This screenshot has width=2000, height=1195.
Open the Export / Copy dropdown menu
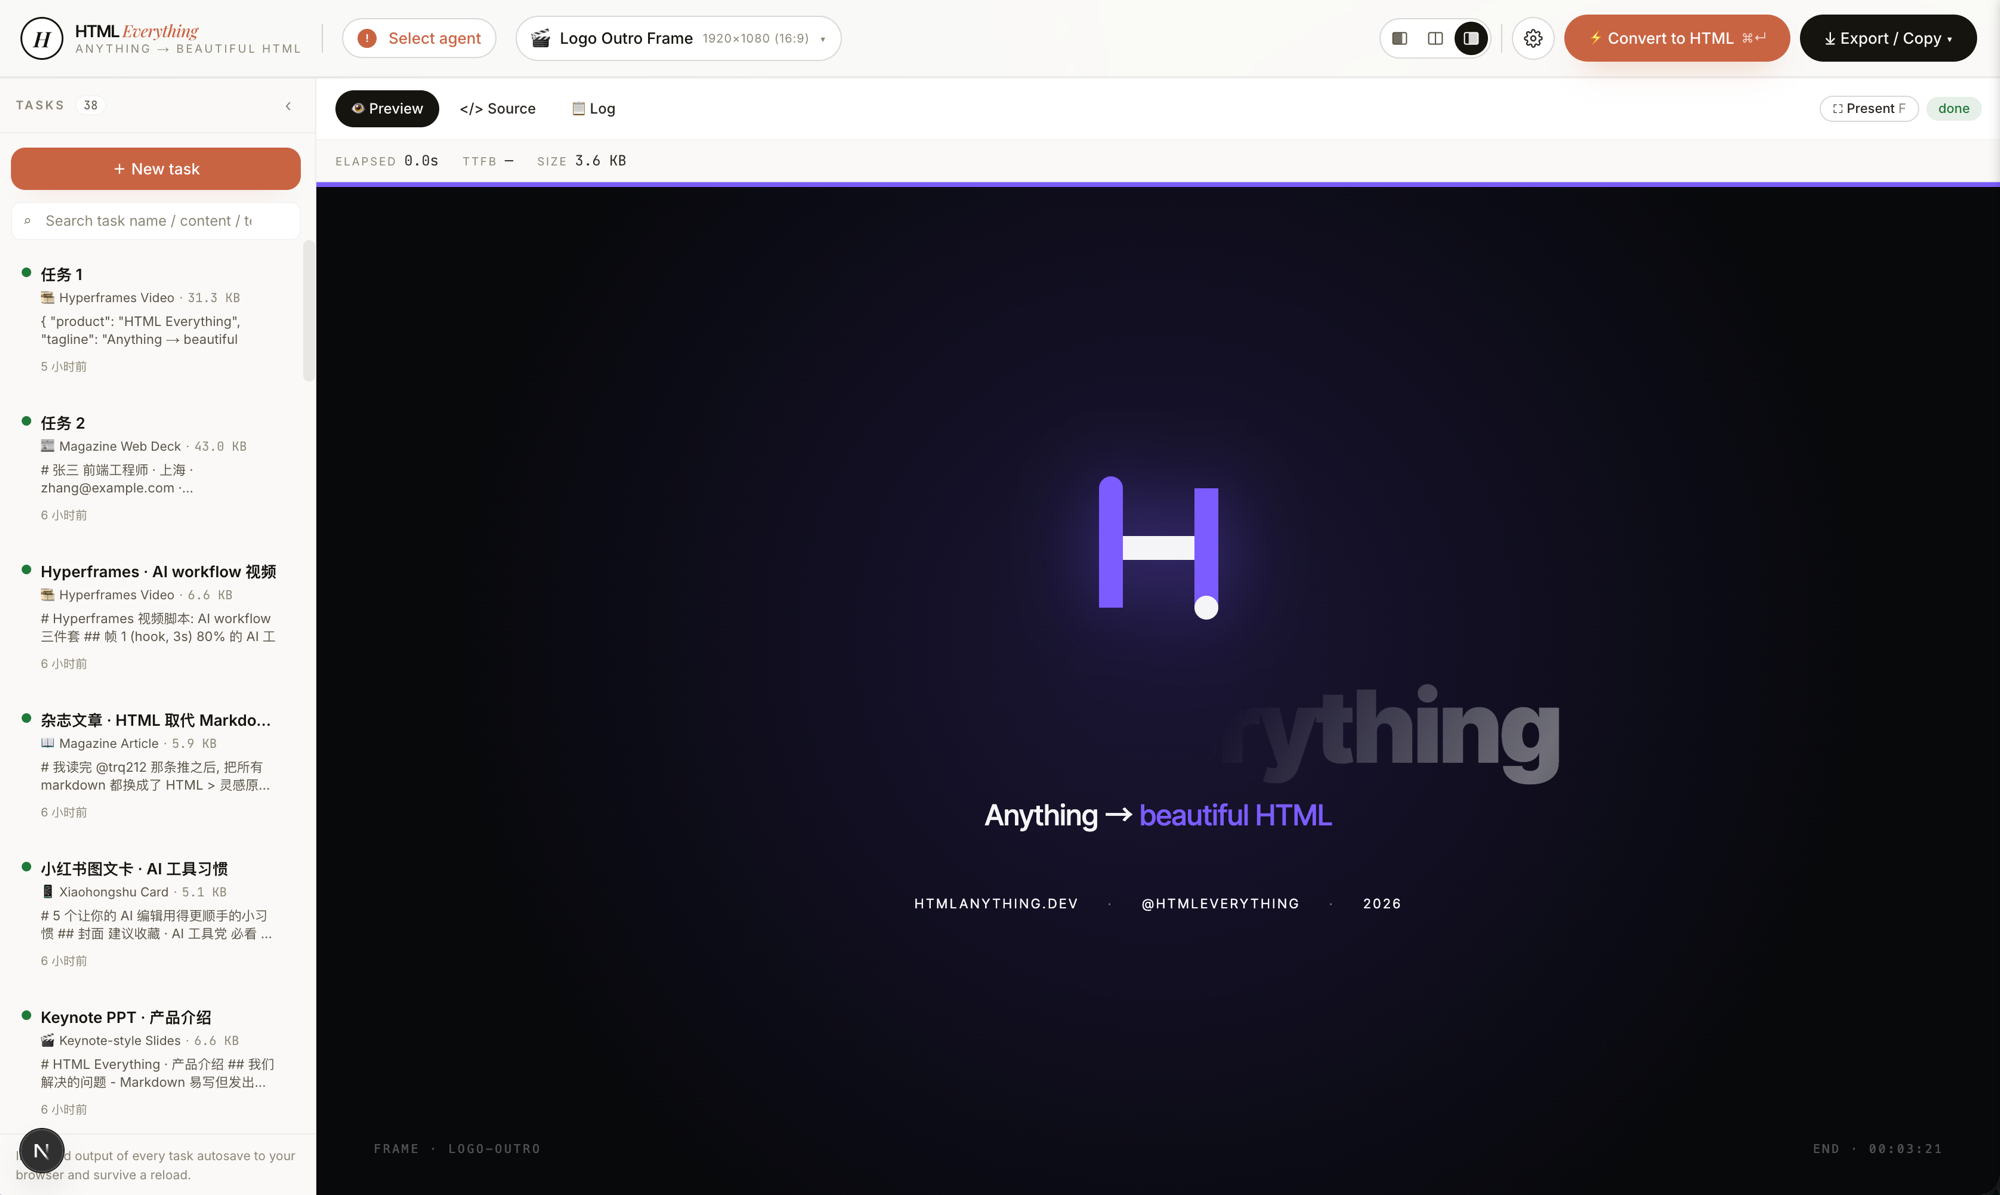click(x=1888, y=38)
